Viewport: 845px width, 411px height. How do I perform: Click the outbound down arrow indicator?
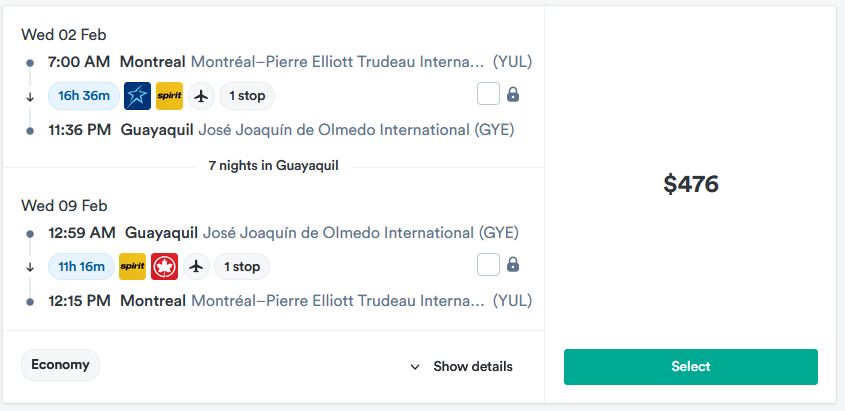tap(30, 97)
